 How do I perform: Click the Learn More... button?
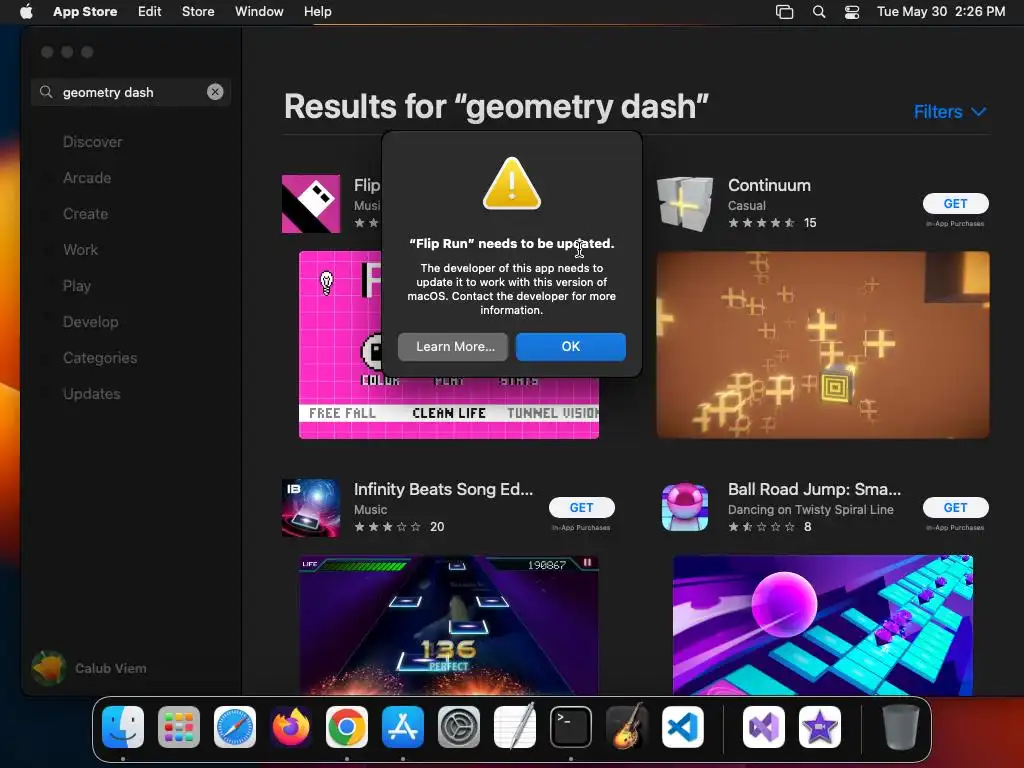click(x=453, y=346)
